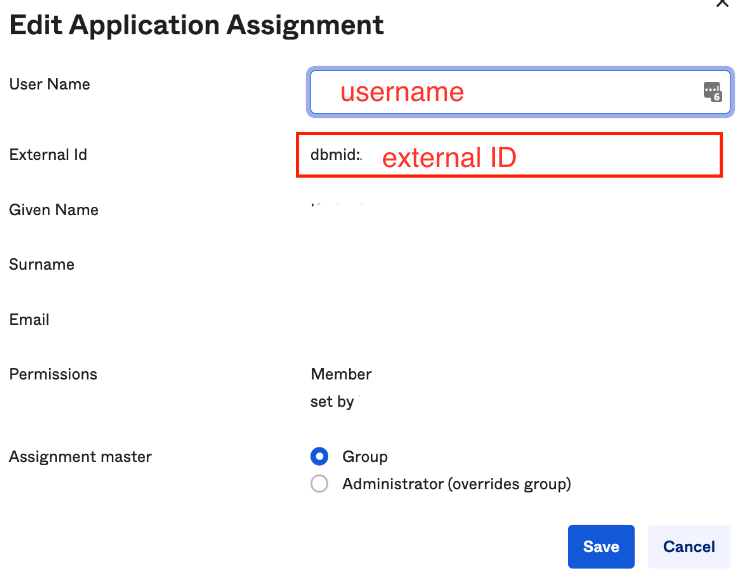Click the Edit Application Assignment heading
This screenshot has width=743, height=578.
197,25
